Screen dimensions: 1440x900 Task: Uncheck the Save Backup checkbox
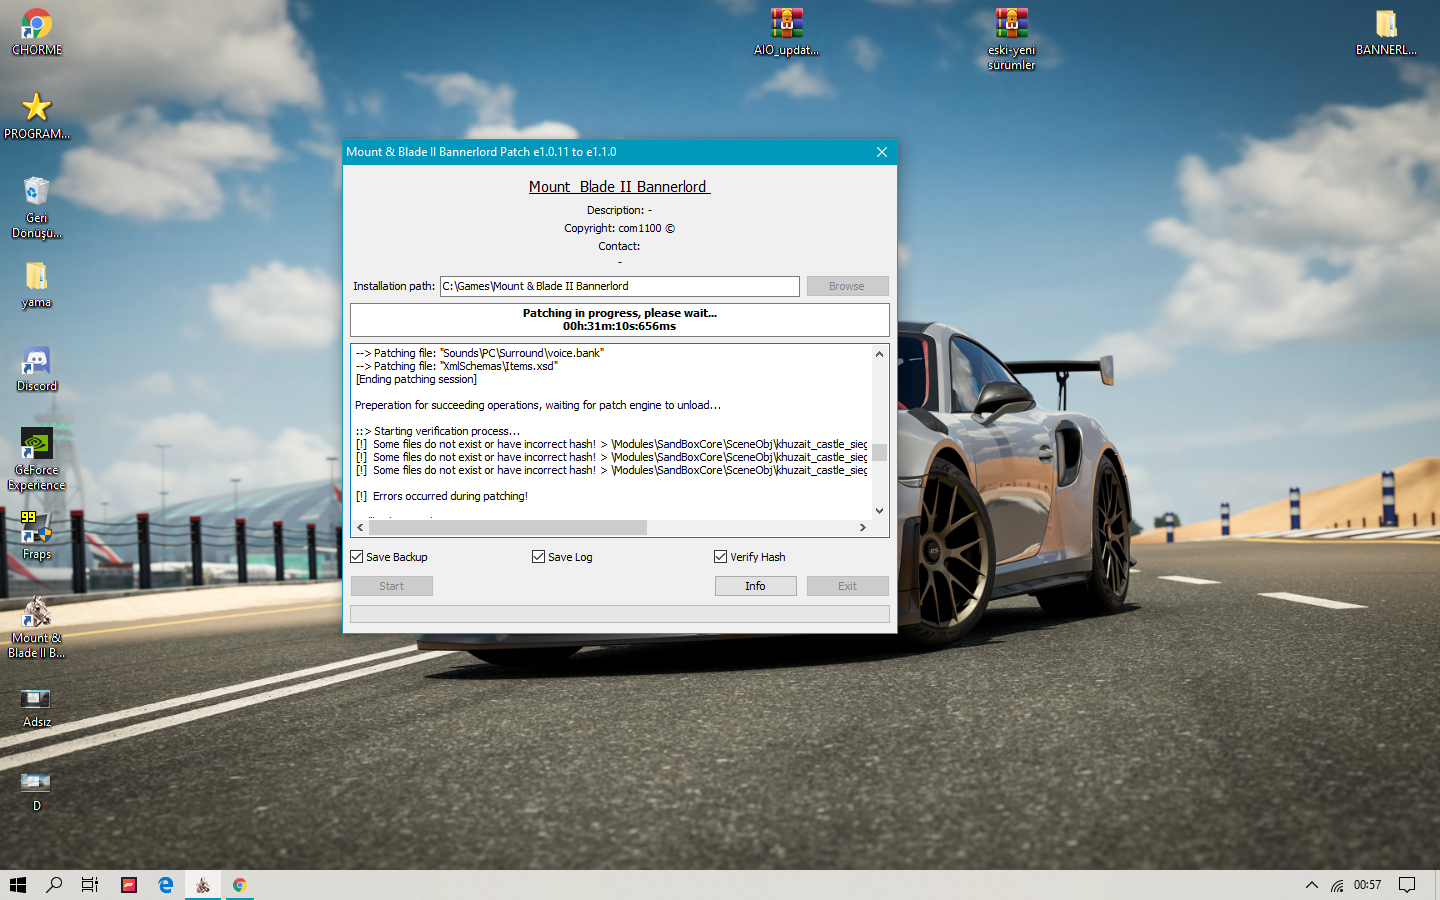point(357,557)
